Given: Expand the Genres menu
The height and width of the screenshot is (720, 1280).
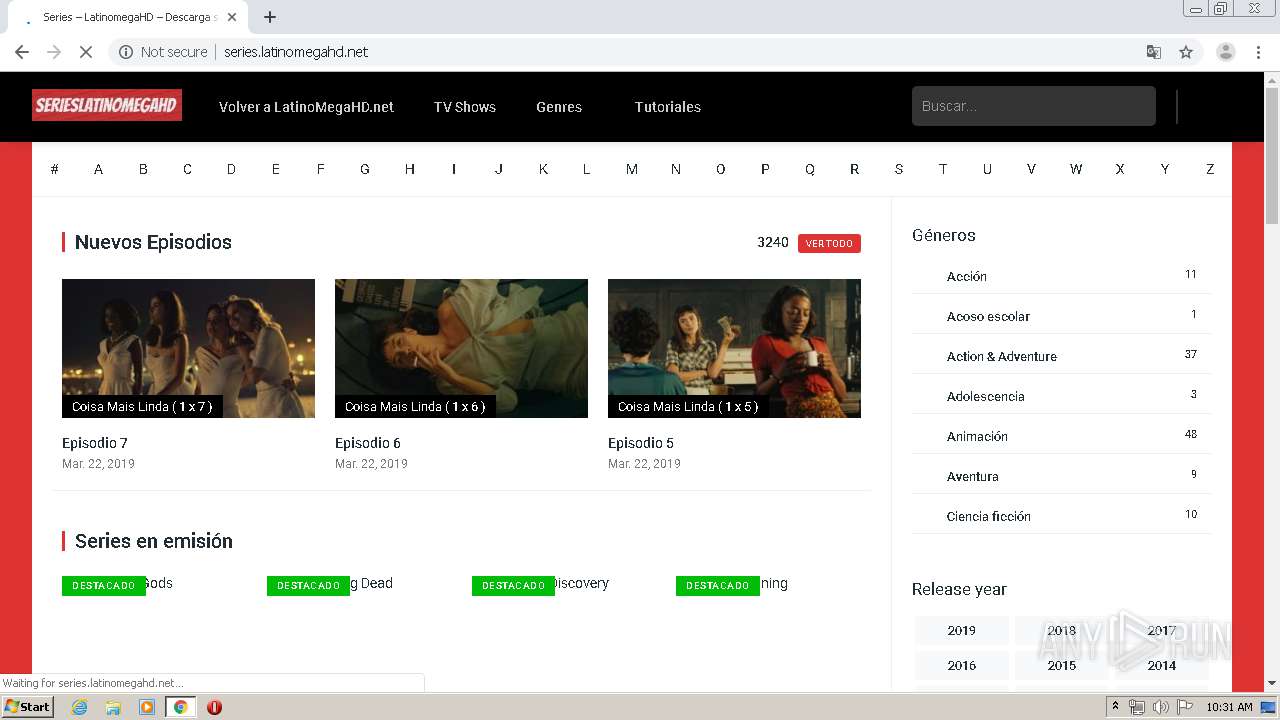Looking at the screenshot, I should pos(559,107).
